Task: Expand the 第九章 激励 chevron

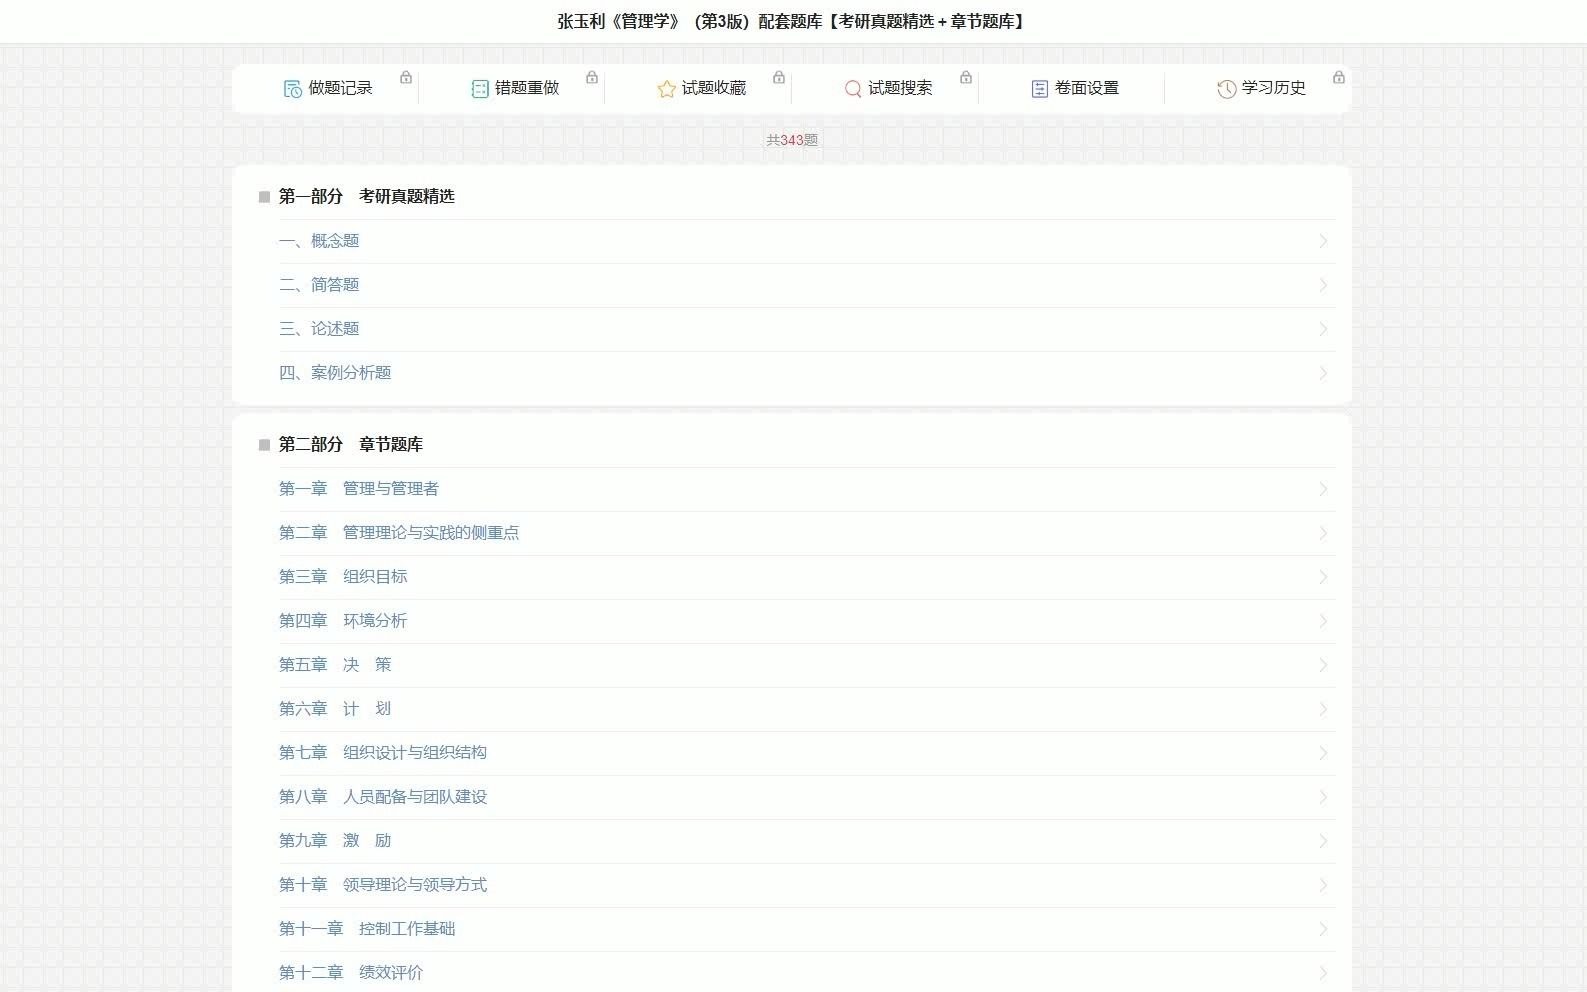Action: point(1323,841)
